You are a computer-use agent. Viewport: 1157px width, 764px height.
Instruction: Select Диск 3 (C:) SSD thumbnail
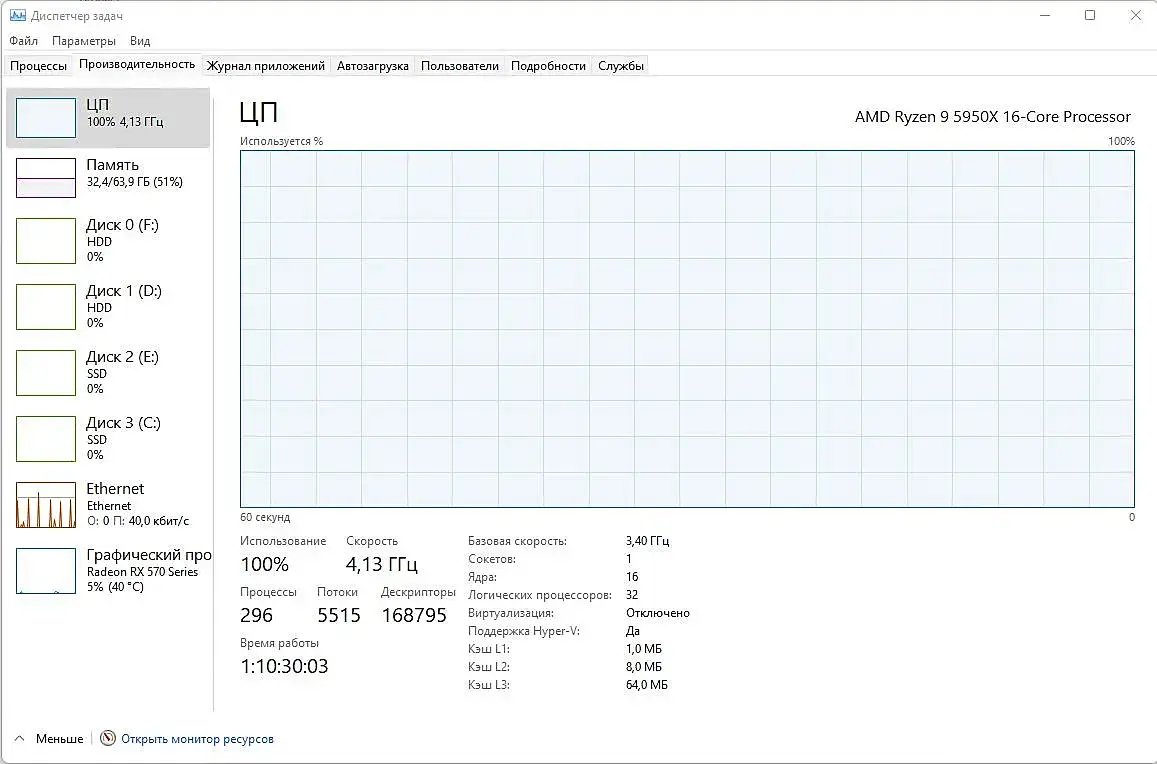(46, 439)
